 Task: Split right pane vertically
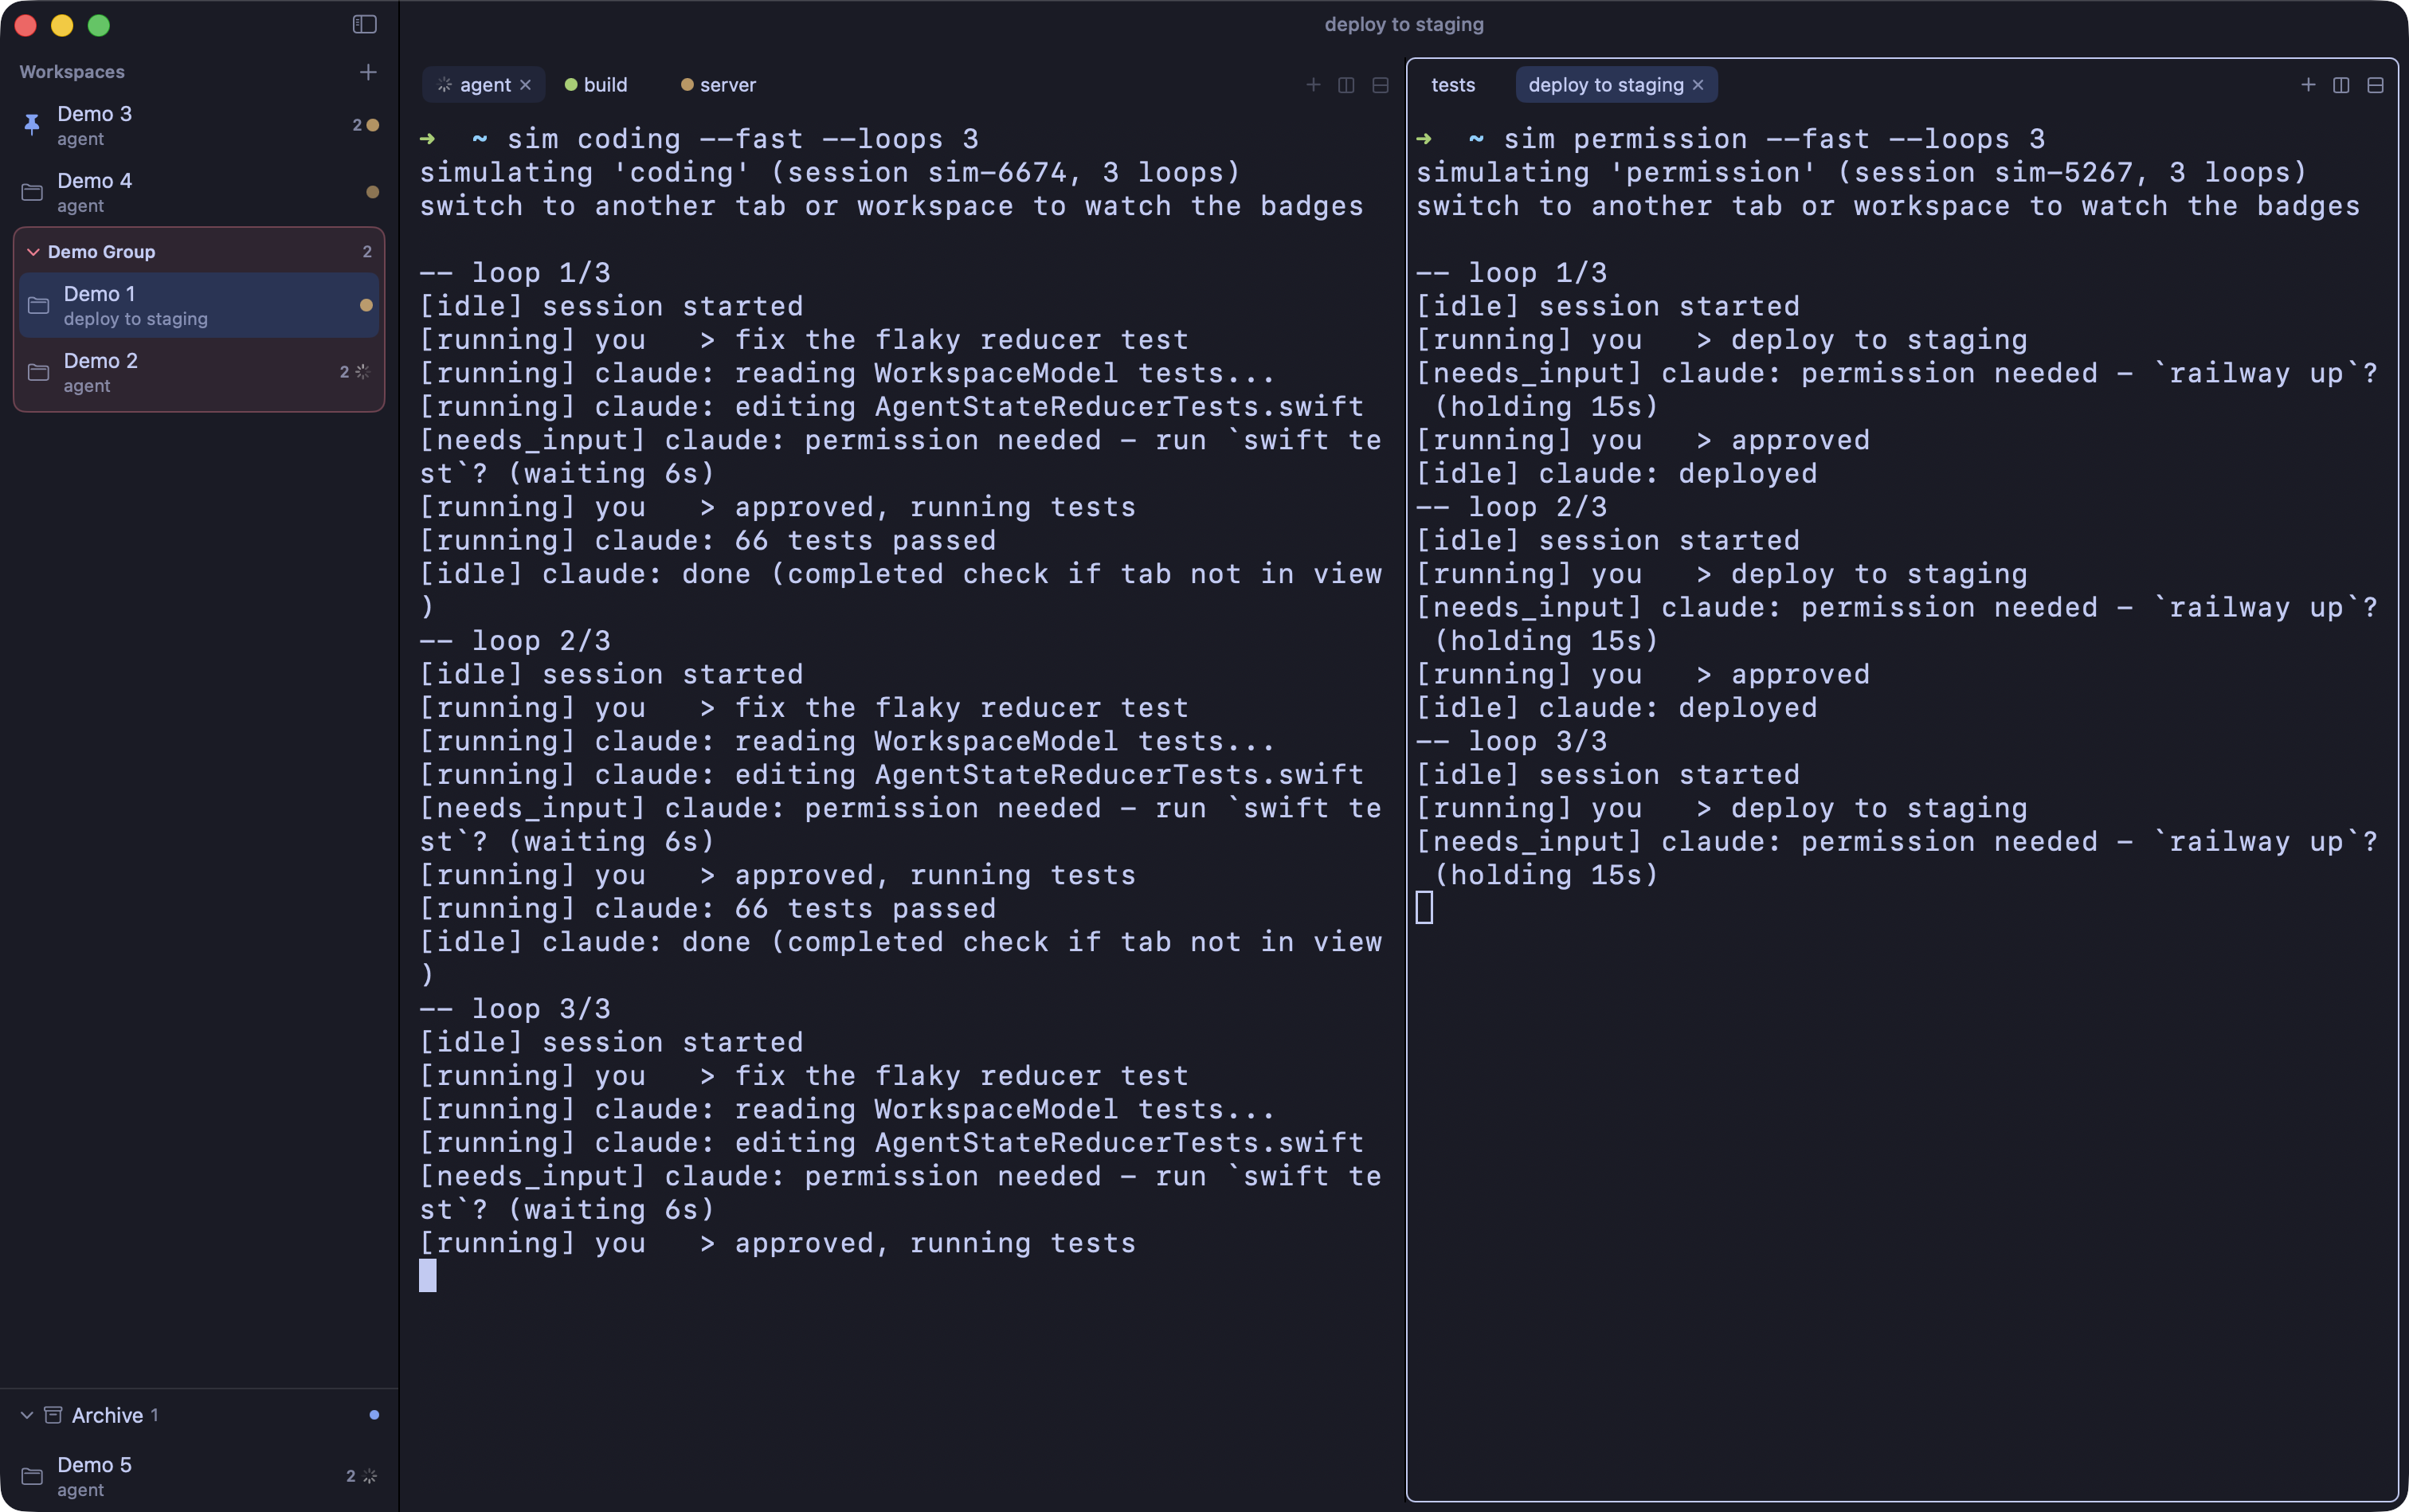tap(2341, 85)
